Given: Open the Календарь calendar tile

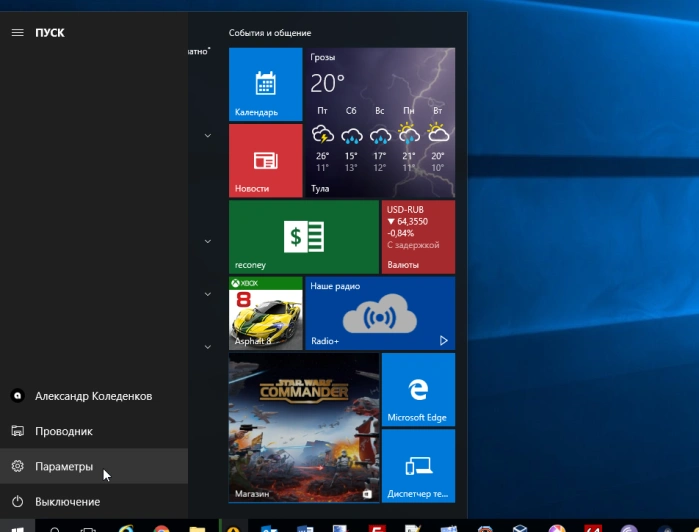Looking at the screenshot, I should [265, 84].
